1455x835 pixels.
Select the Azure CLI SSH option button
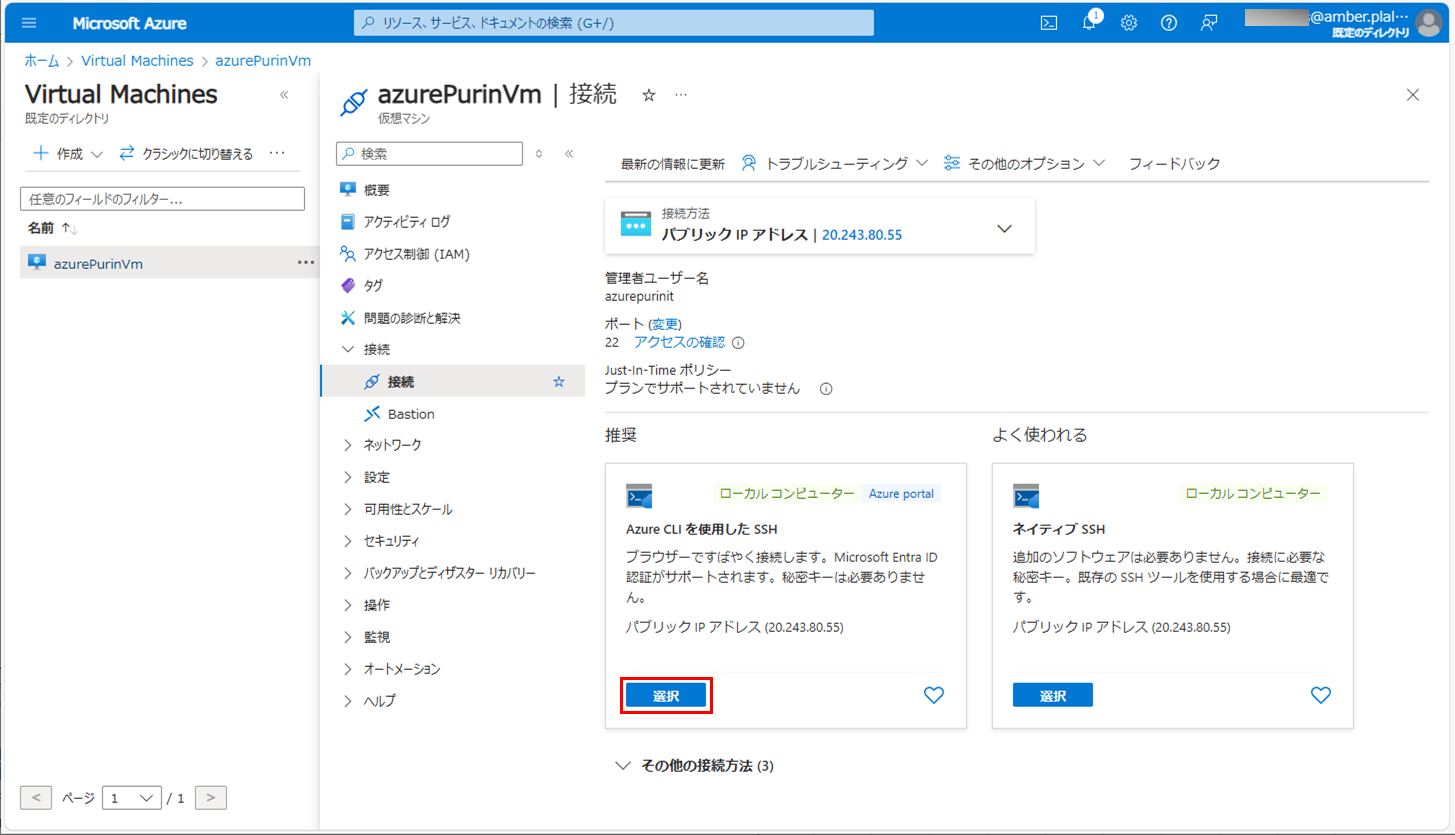(x=666, y=696)
